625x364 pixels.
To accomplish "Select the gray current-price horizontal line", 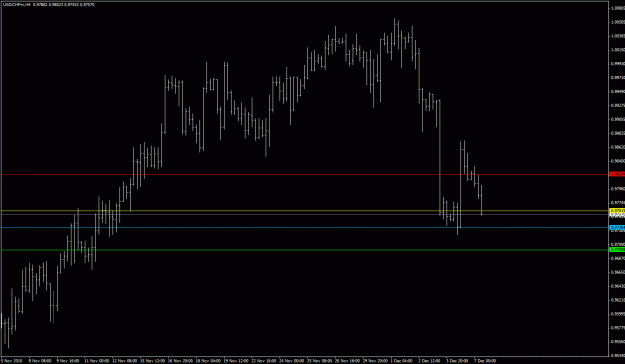I will click(x=305, y=214).
